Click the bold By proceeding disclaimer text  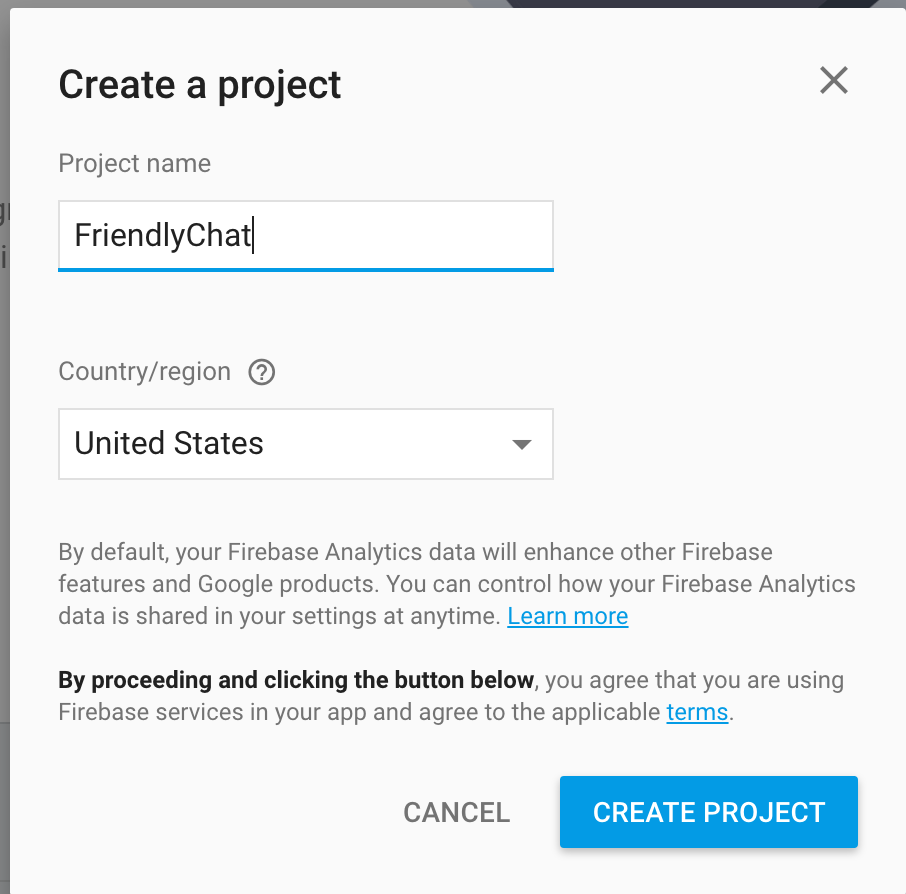coord(296,681)
